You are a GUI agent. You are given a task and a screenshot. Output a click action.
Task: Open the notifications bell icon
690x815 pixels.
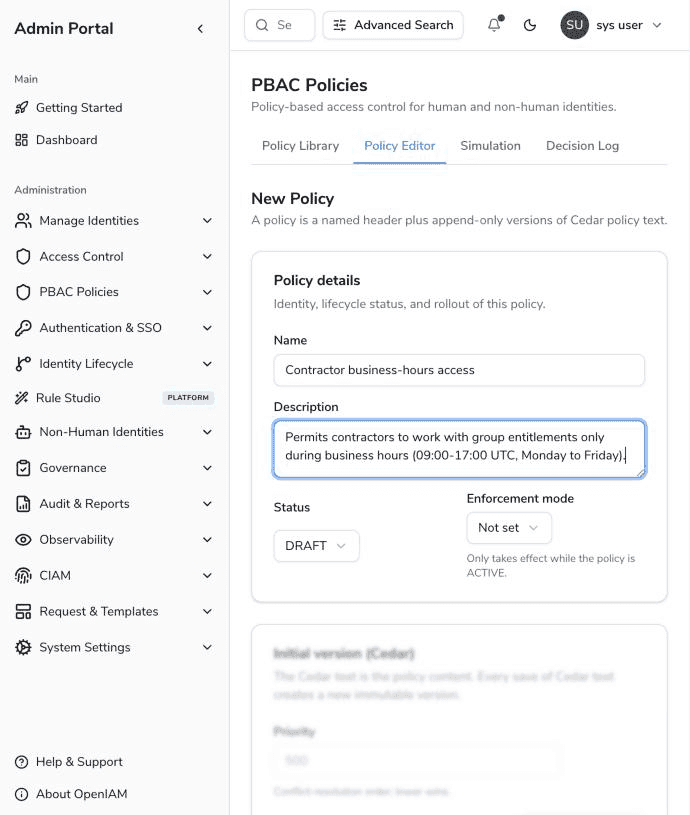tap(495, 25)
